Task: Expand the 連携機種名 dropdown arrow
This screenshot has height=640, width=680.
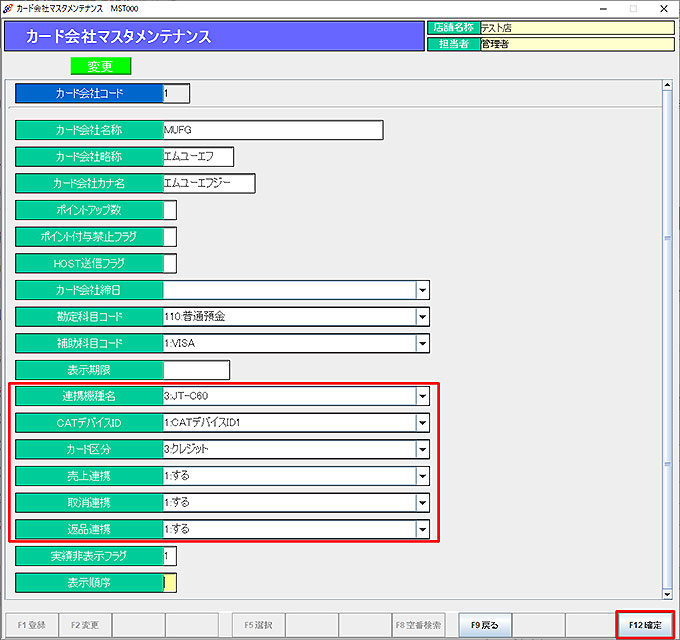Action: (x=422, y=396)
